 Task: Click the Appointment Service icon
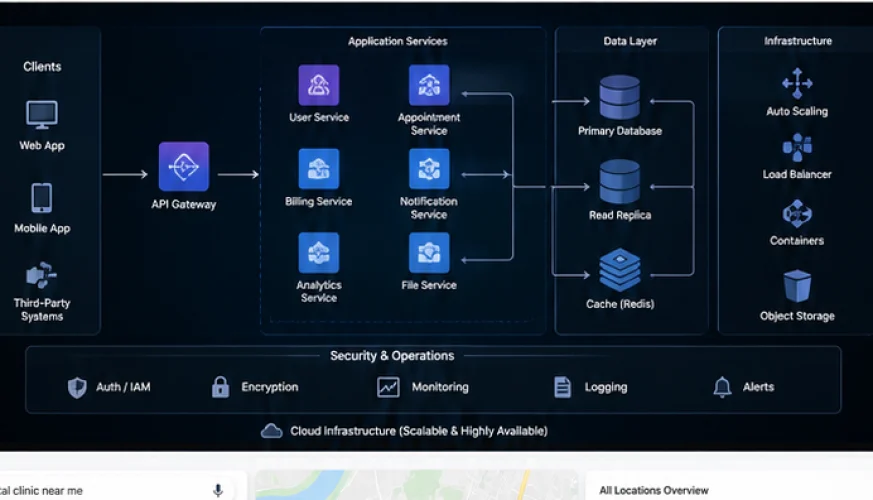click(x=429, y=85)
